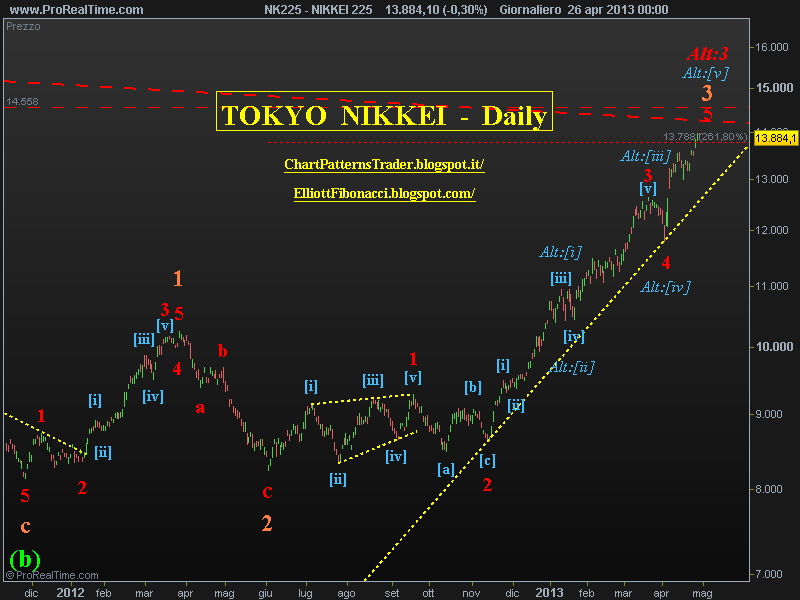Image resolution: width=800 pixels, height=600 pixels.
Task: Click the Giornaliero timeframe label
Action: coord(530,9)
